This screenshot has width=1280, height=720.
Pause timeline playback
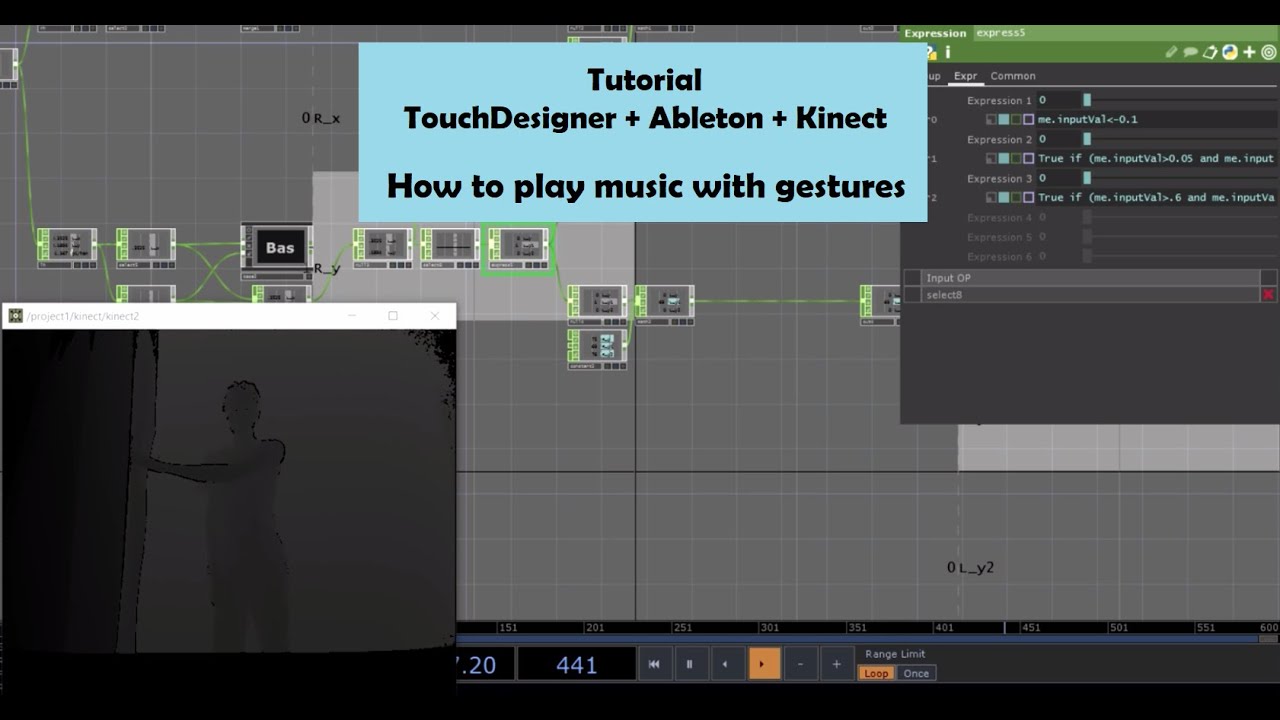click(x=690, y=664)
